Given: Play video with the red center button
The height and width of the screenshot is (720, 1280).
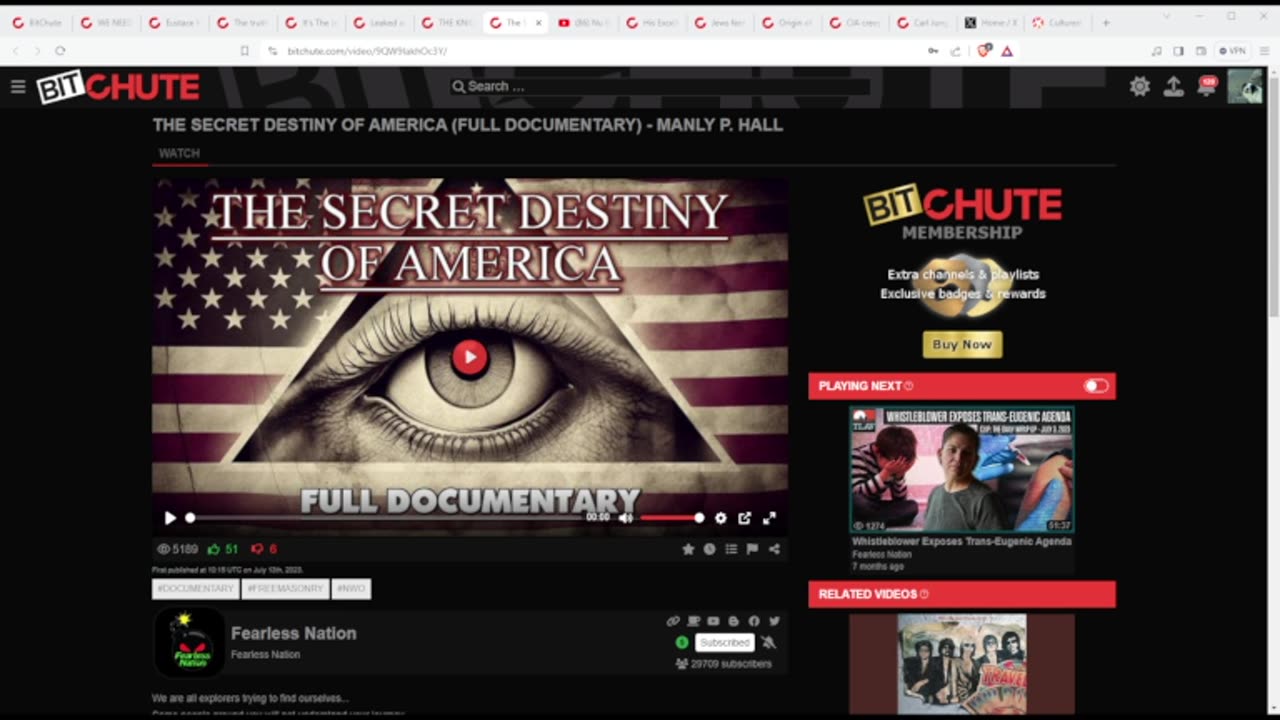Looking at the screenshot, I should point(469,357).
